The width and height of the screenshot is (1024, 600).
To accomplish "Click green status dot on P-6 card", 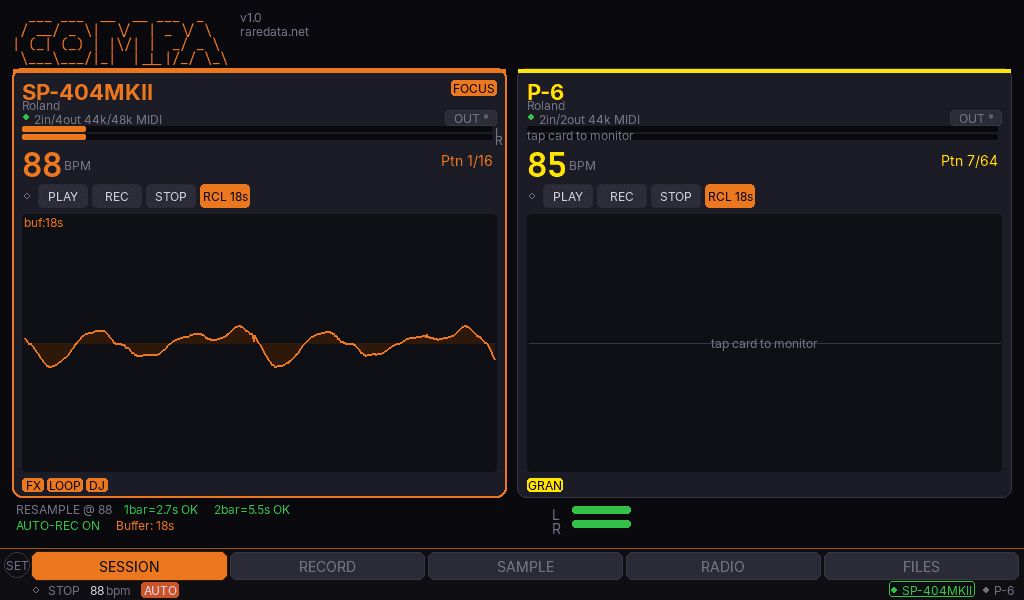I will point(531,118).
